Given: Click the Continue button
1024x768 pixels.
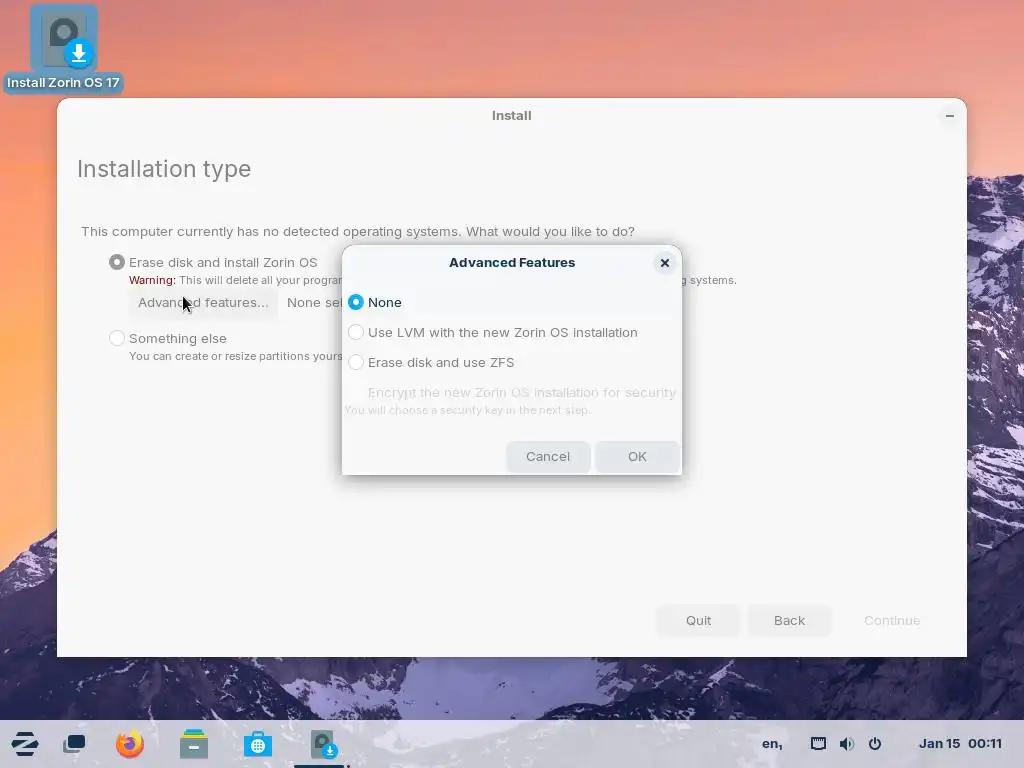Looking at the screenshot, I should tap(891, 620).
